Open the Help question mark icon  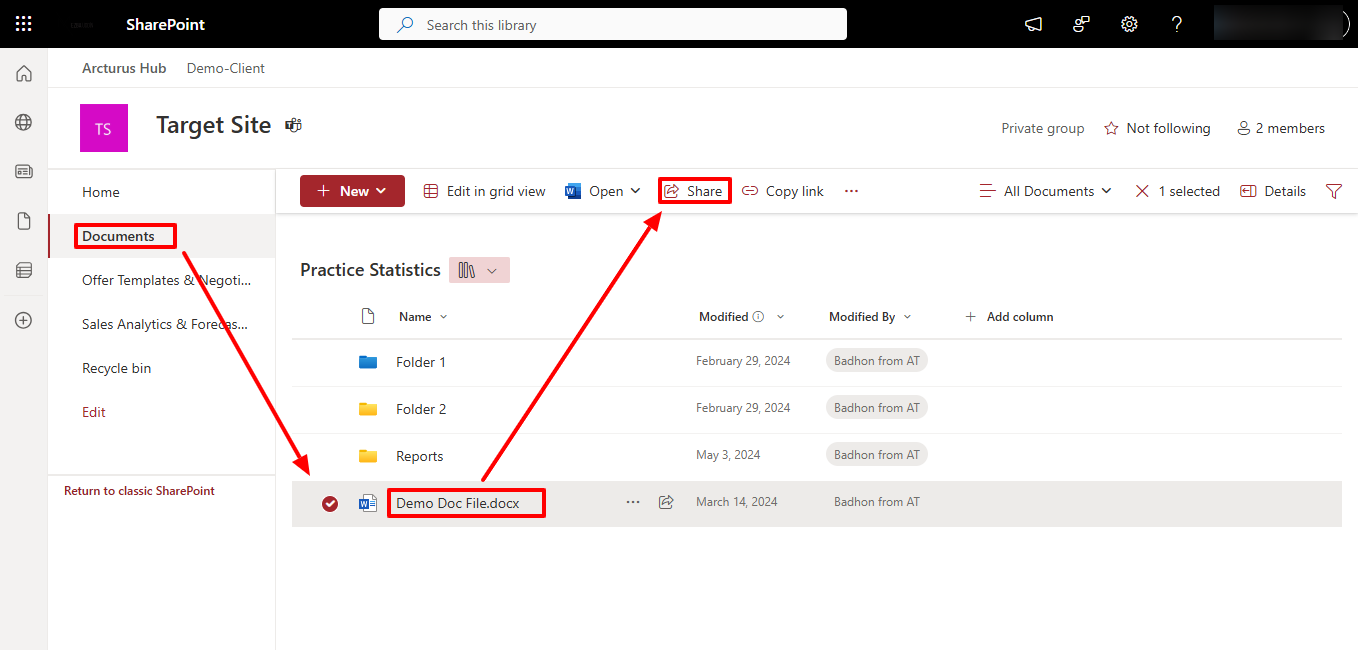click(x=1177, y=24)
